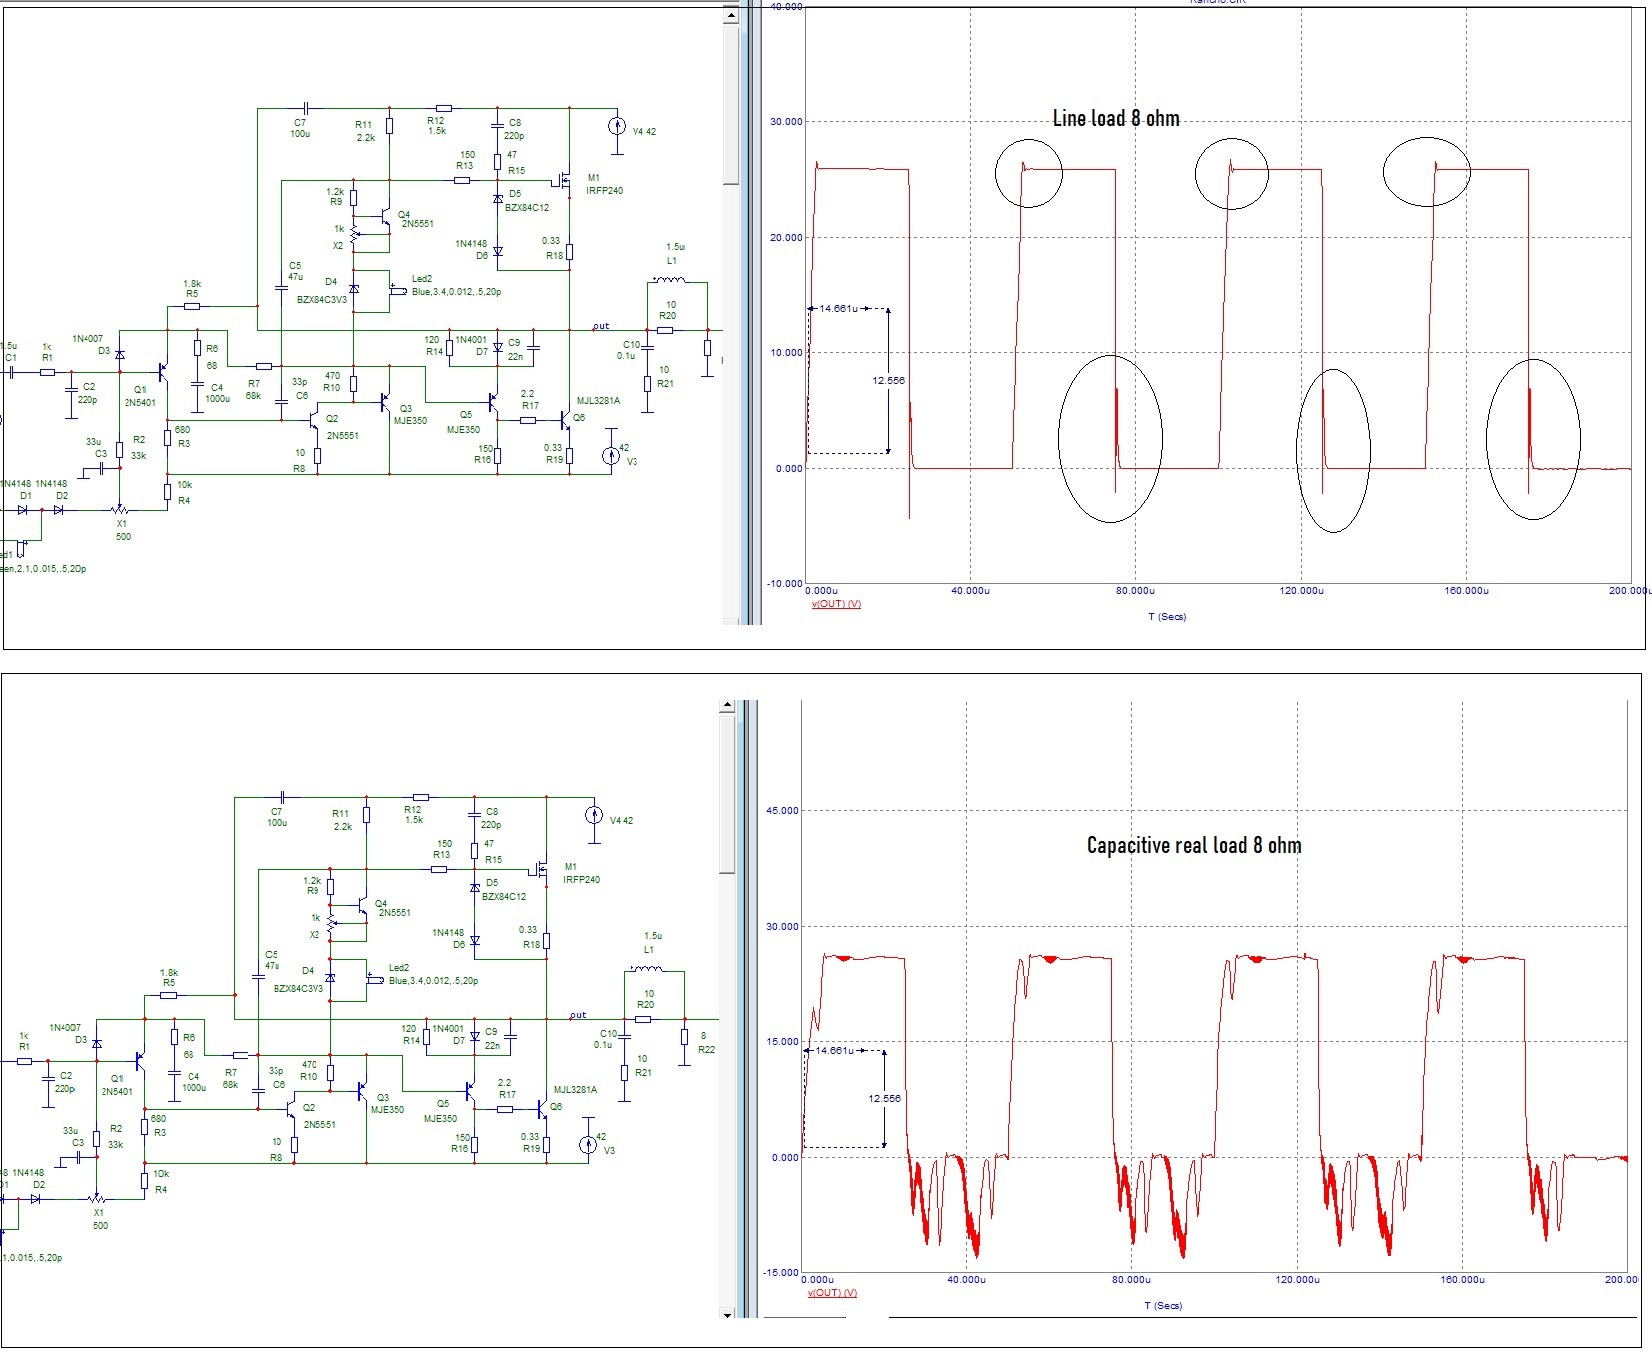This screenshot has height=1354, width=1652.
Task: Select inductor L1 in bottom schematic
Action: click(646, 970)
